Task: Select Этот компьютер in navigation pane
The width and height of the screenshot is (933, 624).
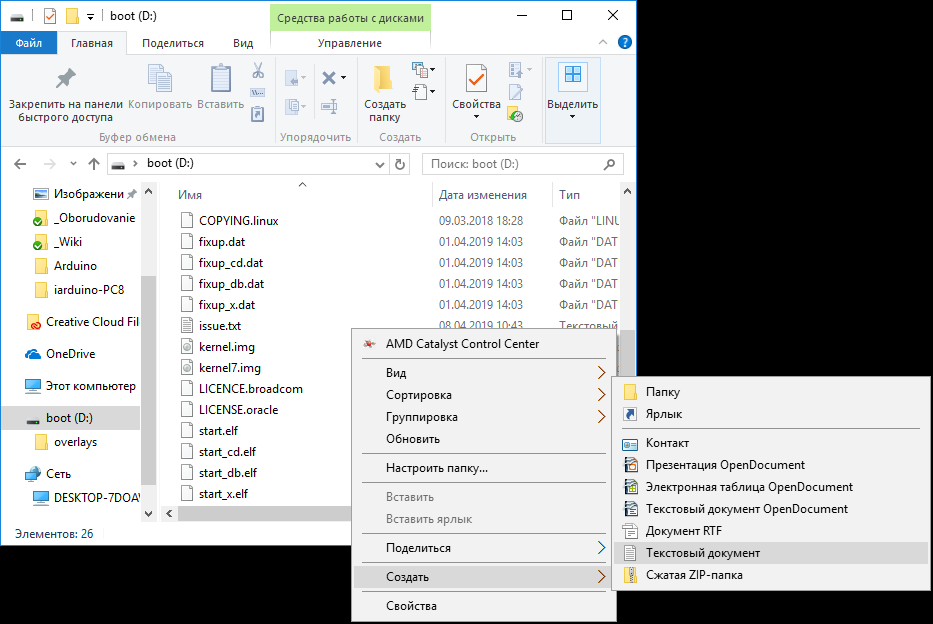Action: 79,386
